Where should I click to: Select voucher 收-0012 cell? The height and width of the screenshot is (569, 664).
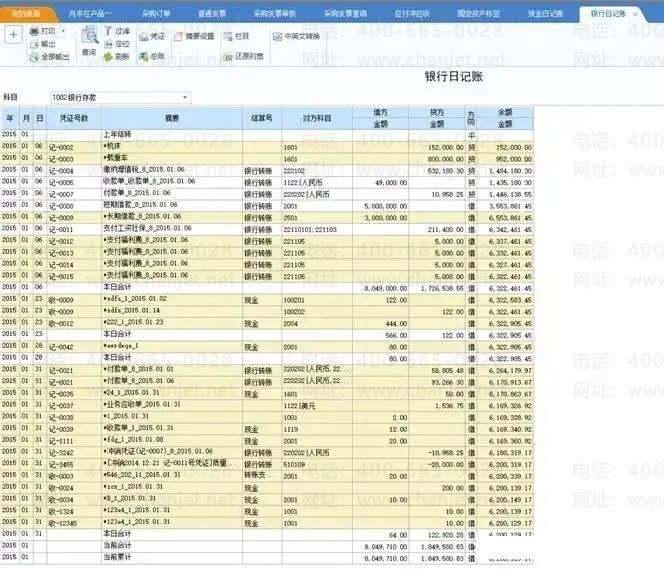point(74,323)
